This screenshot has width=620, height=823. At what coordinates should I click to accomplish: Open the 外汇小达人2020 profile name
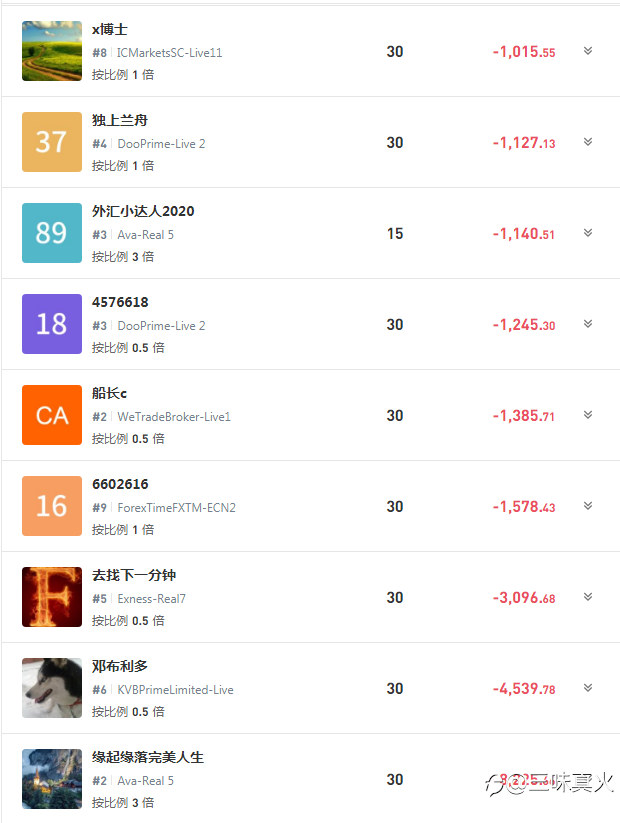pos(143,211)
